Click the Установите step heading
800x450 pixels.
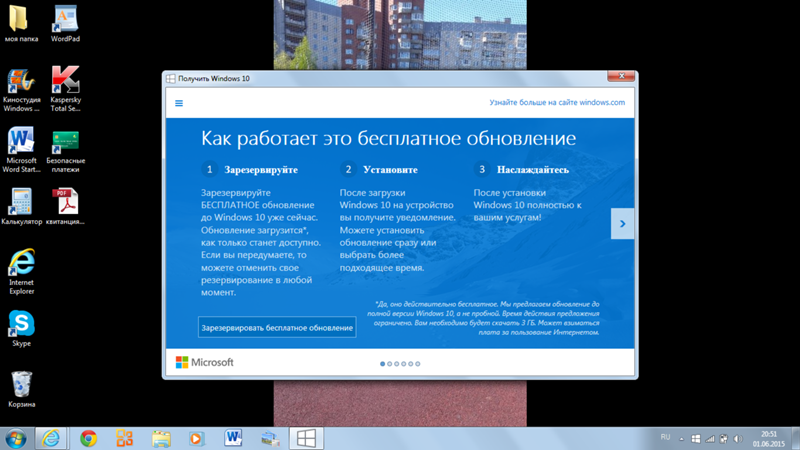pos(390,170)
